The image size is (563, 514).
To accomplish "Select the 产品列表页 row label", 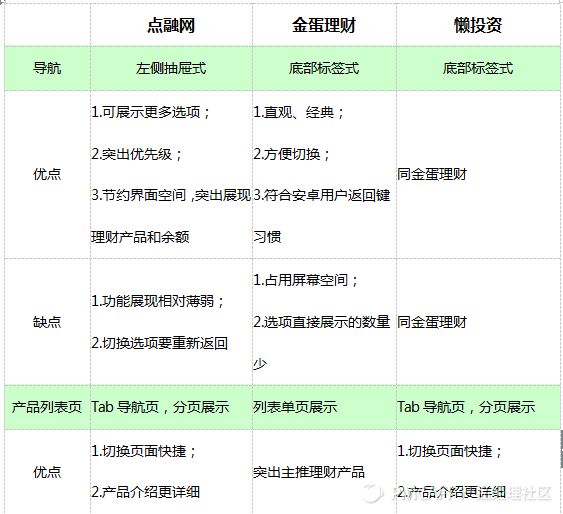I will (x=47, y=407).
